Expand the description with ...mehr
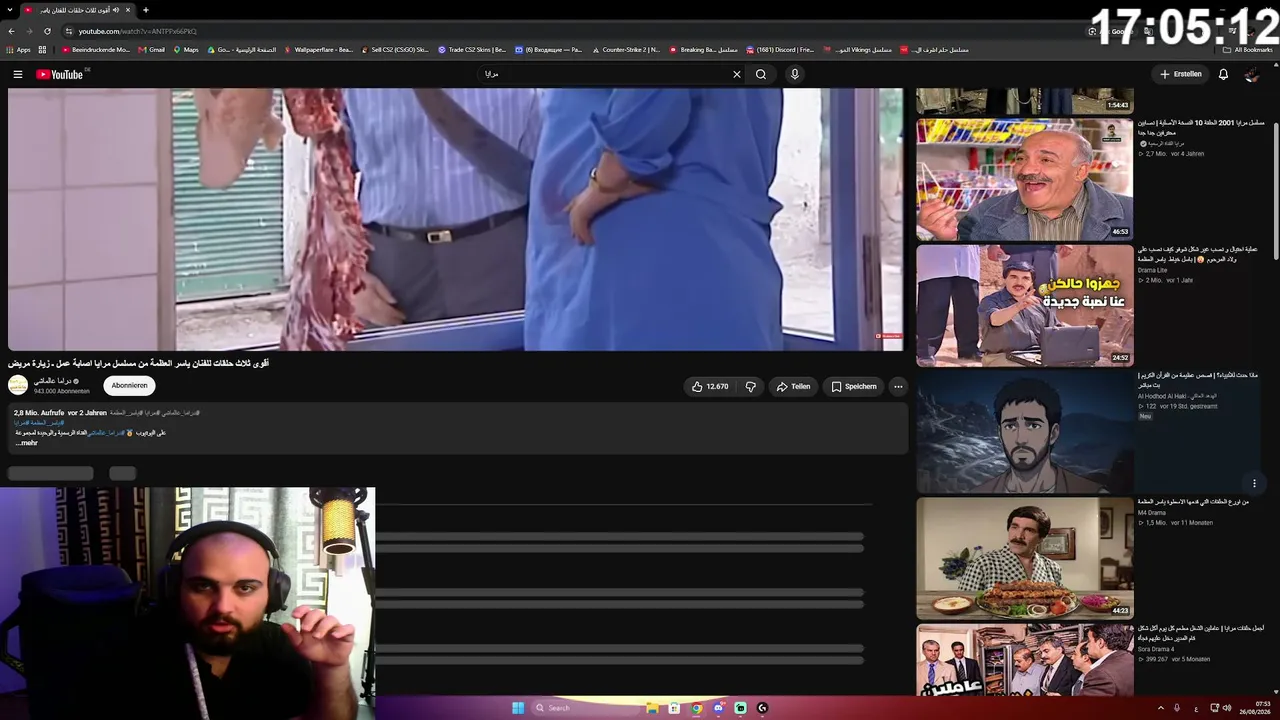 (x=26, y=442)
